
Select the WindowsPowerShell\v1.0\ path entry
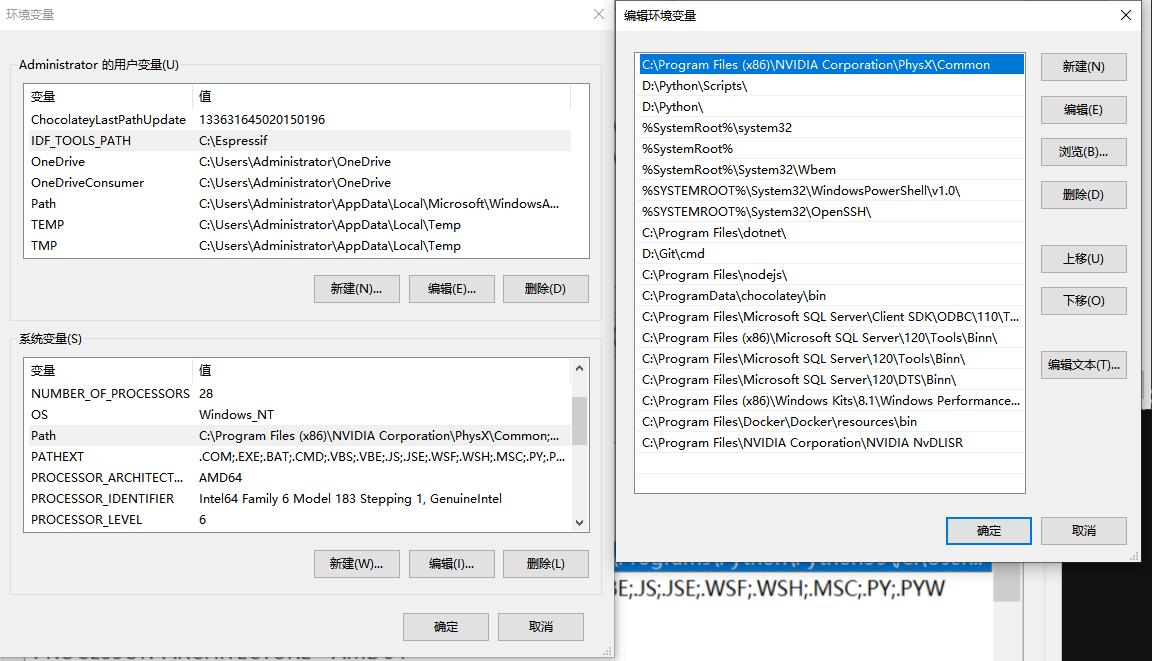(x=831, y=191)
